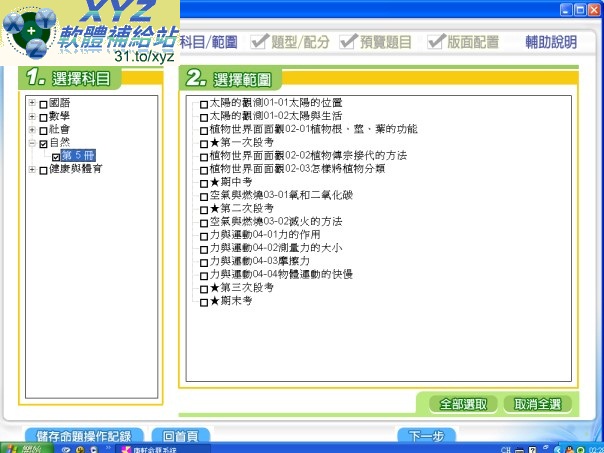Open the Windows Start button
The width and height of the screenshot is (604, 453).
point(27,449)
